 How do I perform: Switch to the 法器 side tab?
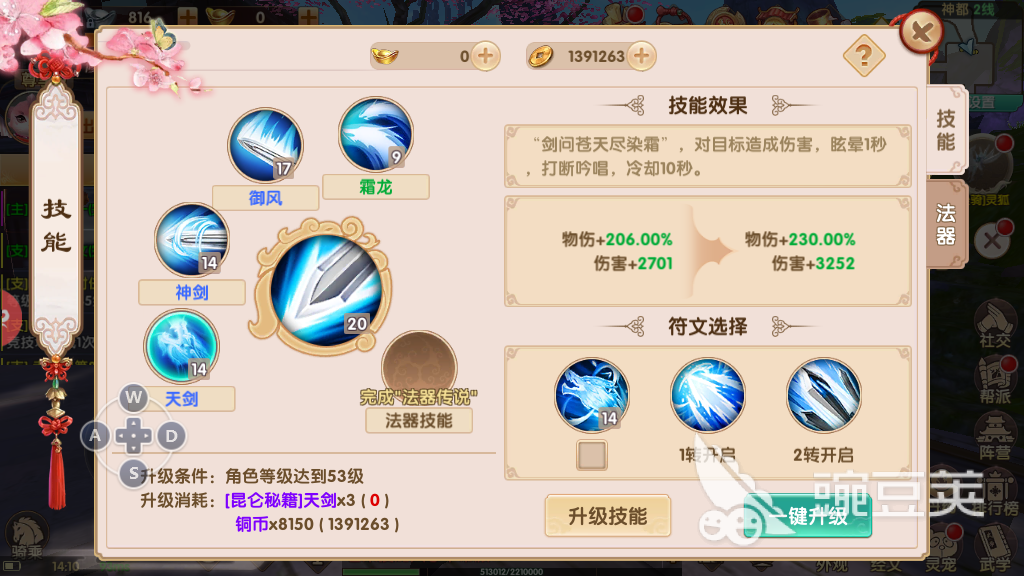946,224
